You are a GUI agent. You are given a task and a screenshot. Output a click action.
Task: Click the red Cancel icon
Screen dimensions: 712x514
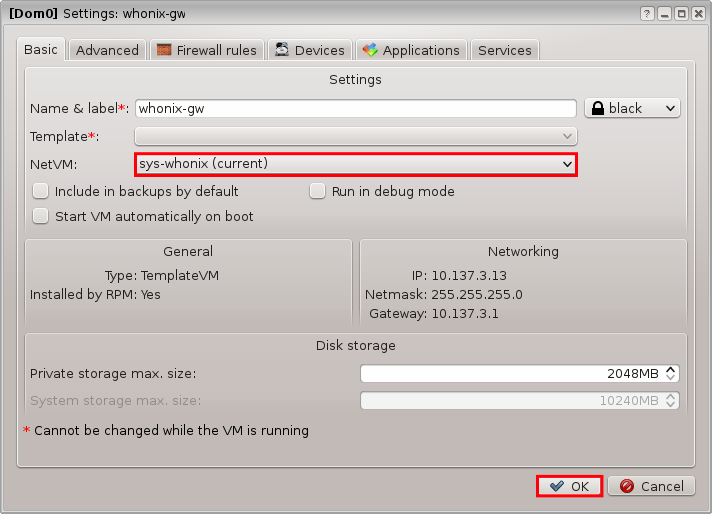click(626, 486)
